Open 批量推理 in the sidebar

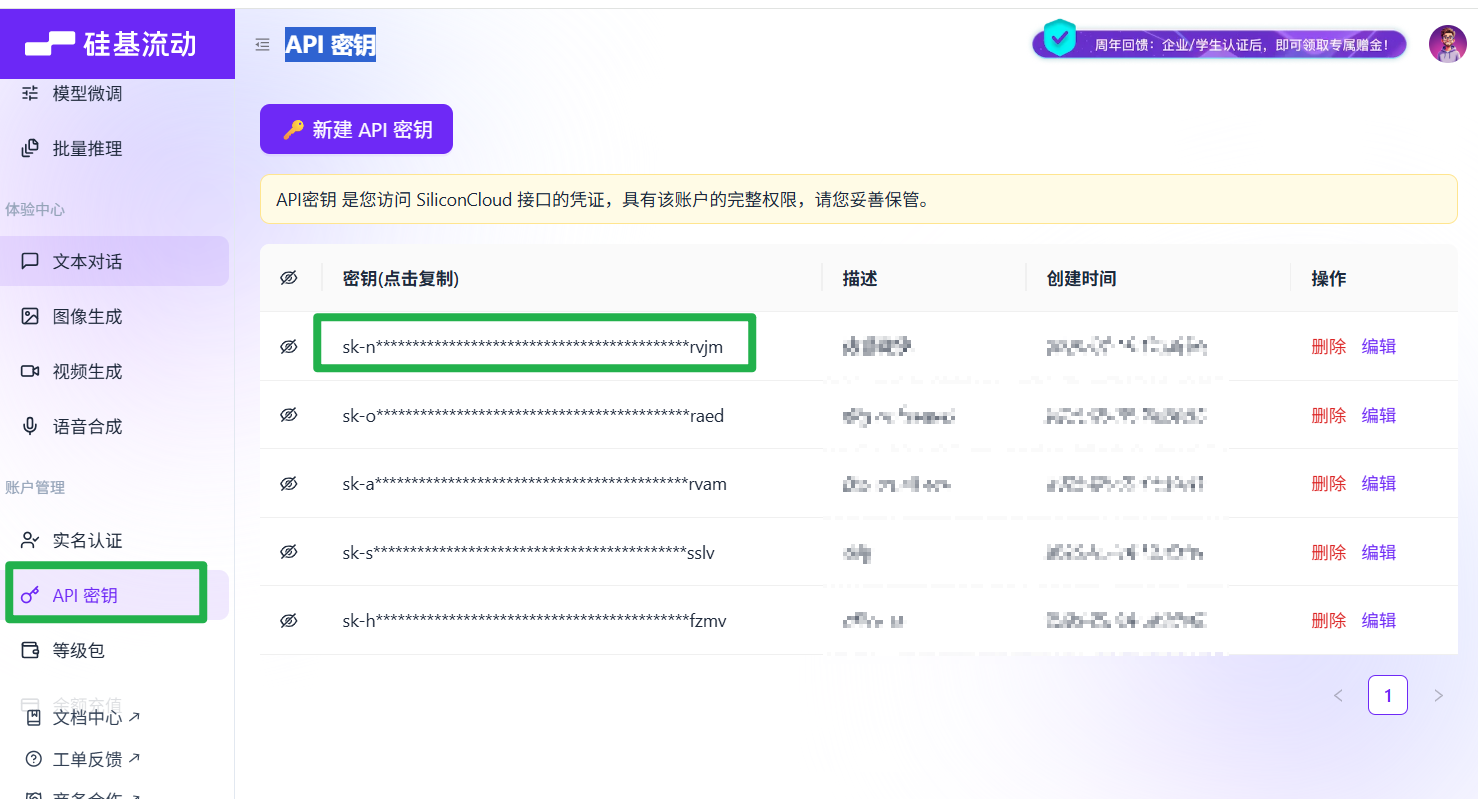click(115, 148)
